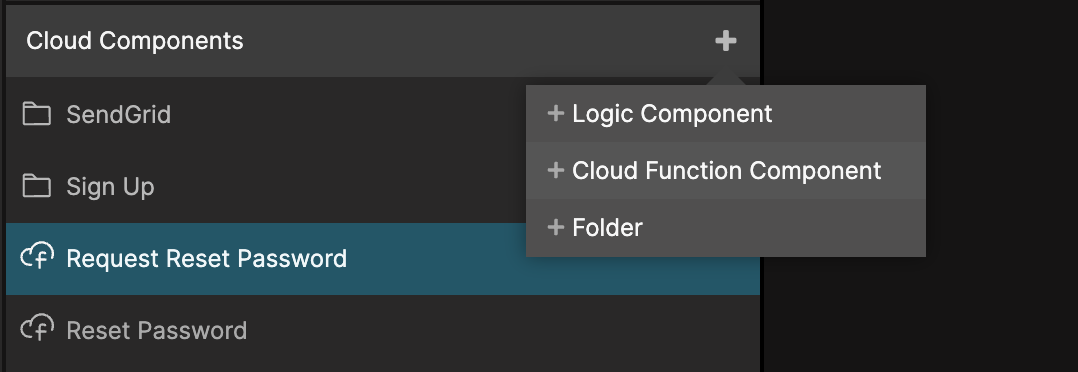Click the blank area of the highlighted row
1078x372 pixels.
(x=440, y=259)
